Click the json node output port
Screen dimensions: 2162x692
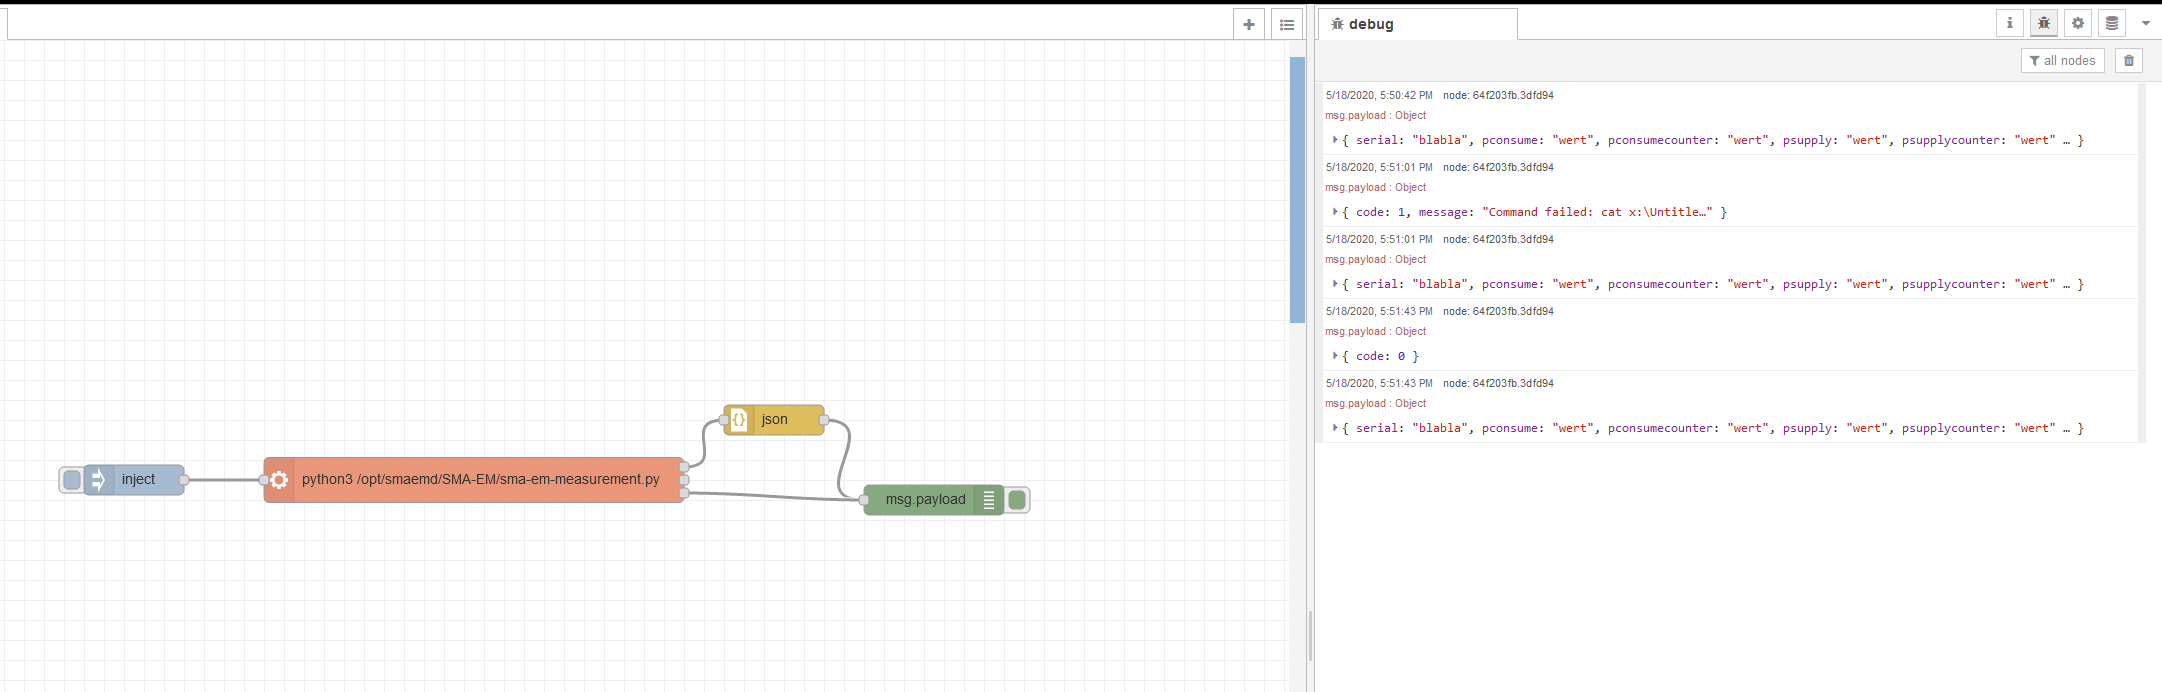tap(824, 420)
